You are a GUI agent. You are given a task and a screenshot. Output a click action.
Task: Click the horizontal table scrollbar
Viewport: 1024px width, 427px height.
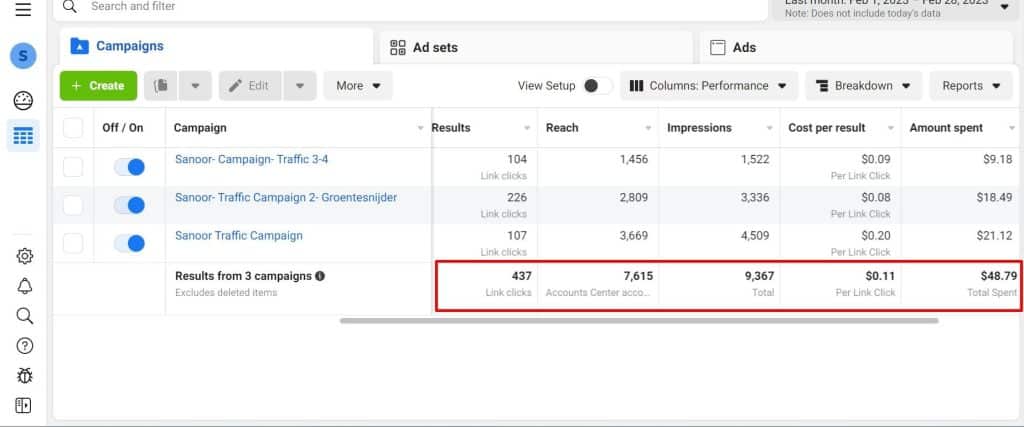(x=639, y=321)
